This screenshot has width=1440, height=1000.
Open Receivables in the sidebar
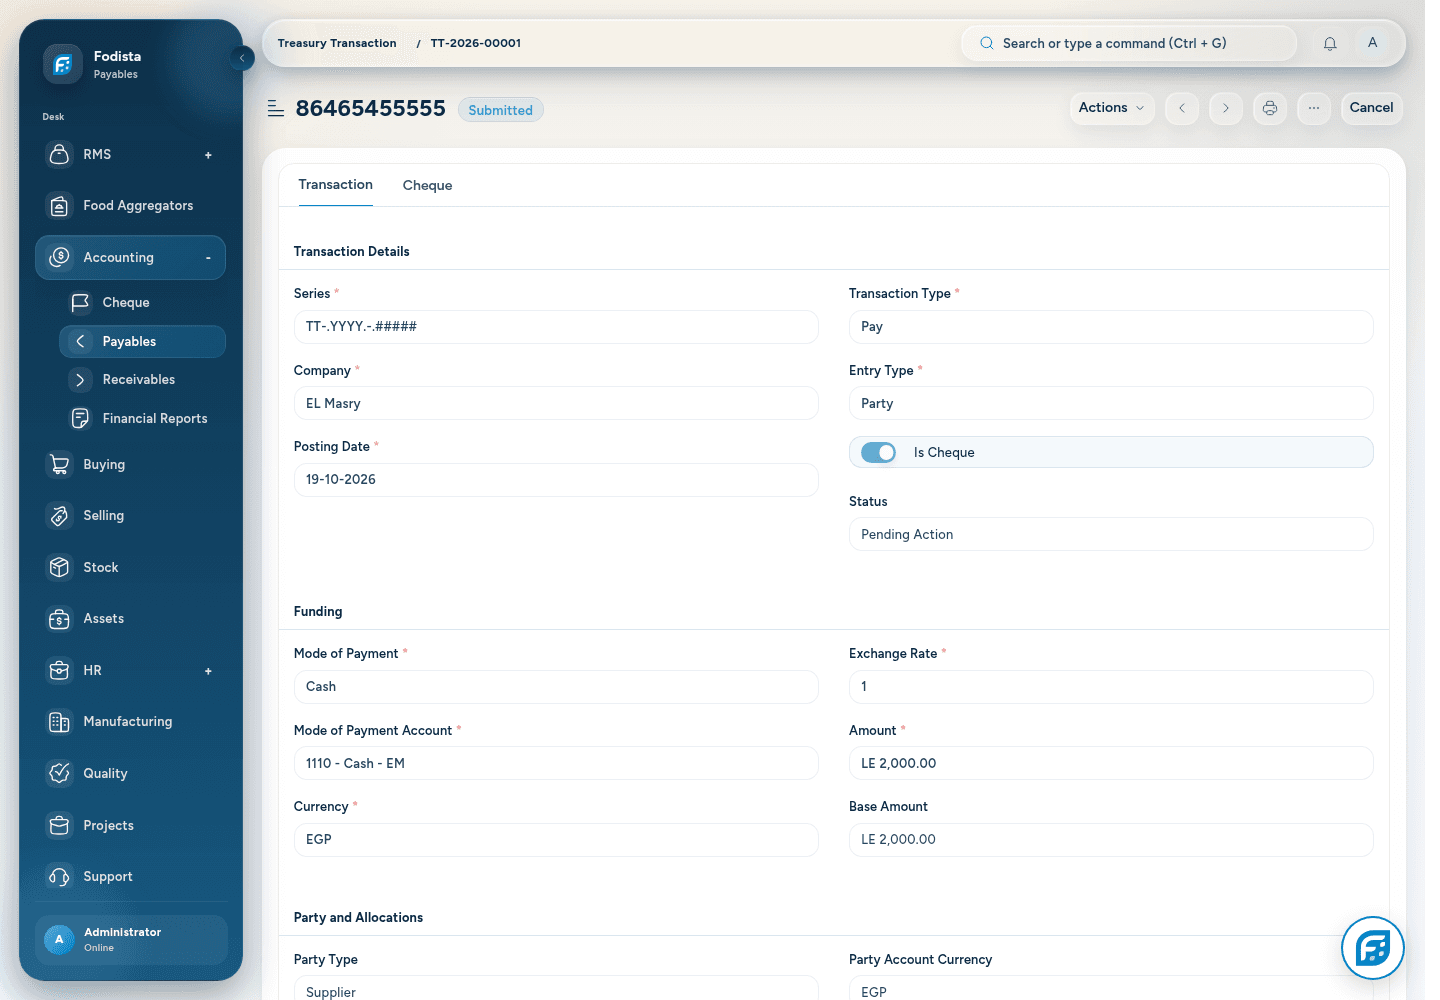click(x=142, y=380)
